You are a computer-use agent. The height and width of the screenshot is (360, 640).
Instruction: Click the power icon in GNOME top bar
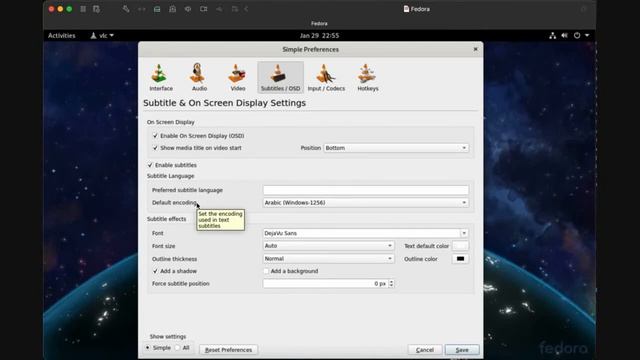pyautogui.click(x=577, y=36)
